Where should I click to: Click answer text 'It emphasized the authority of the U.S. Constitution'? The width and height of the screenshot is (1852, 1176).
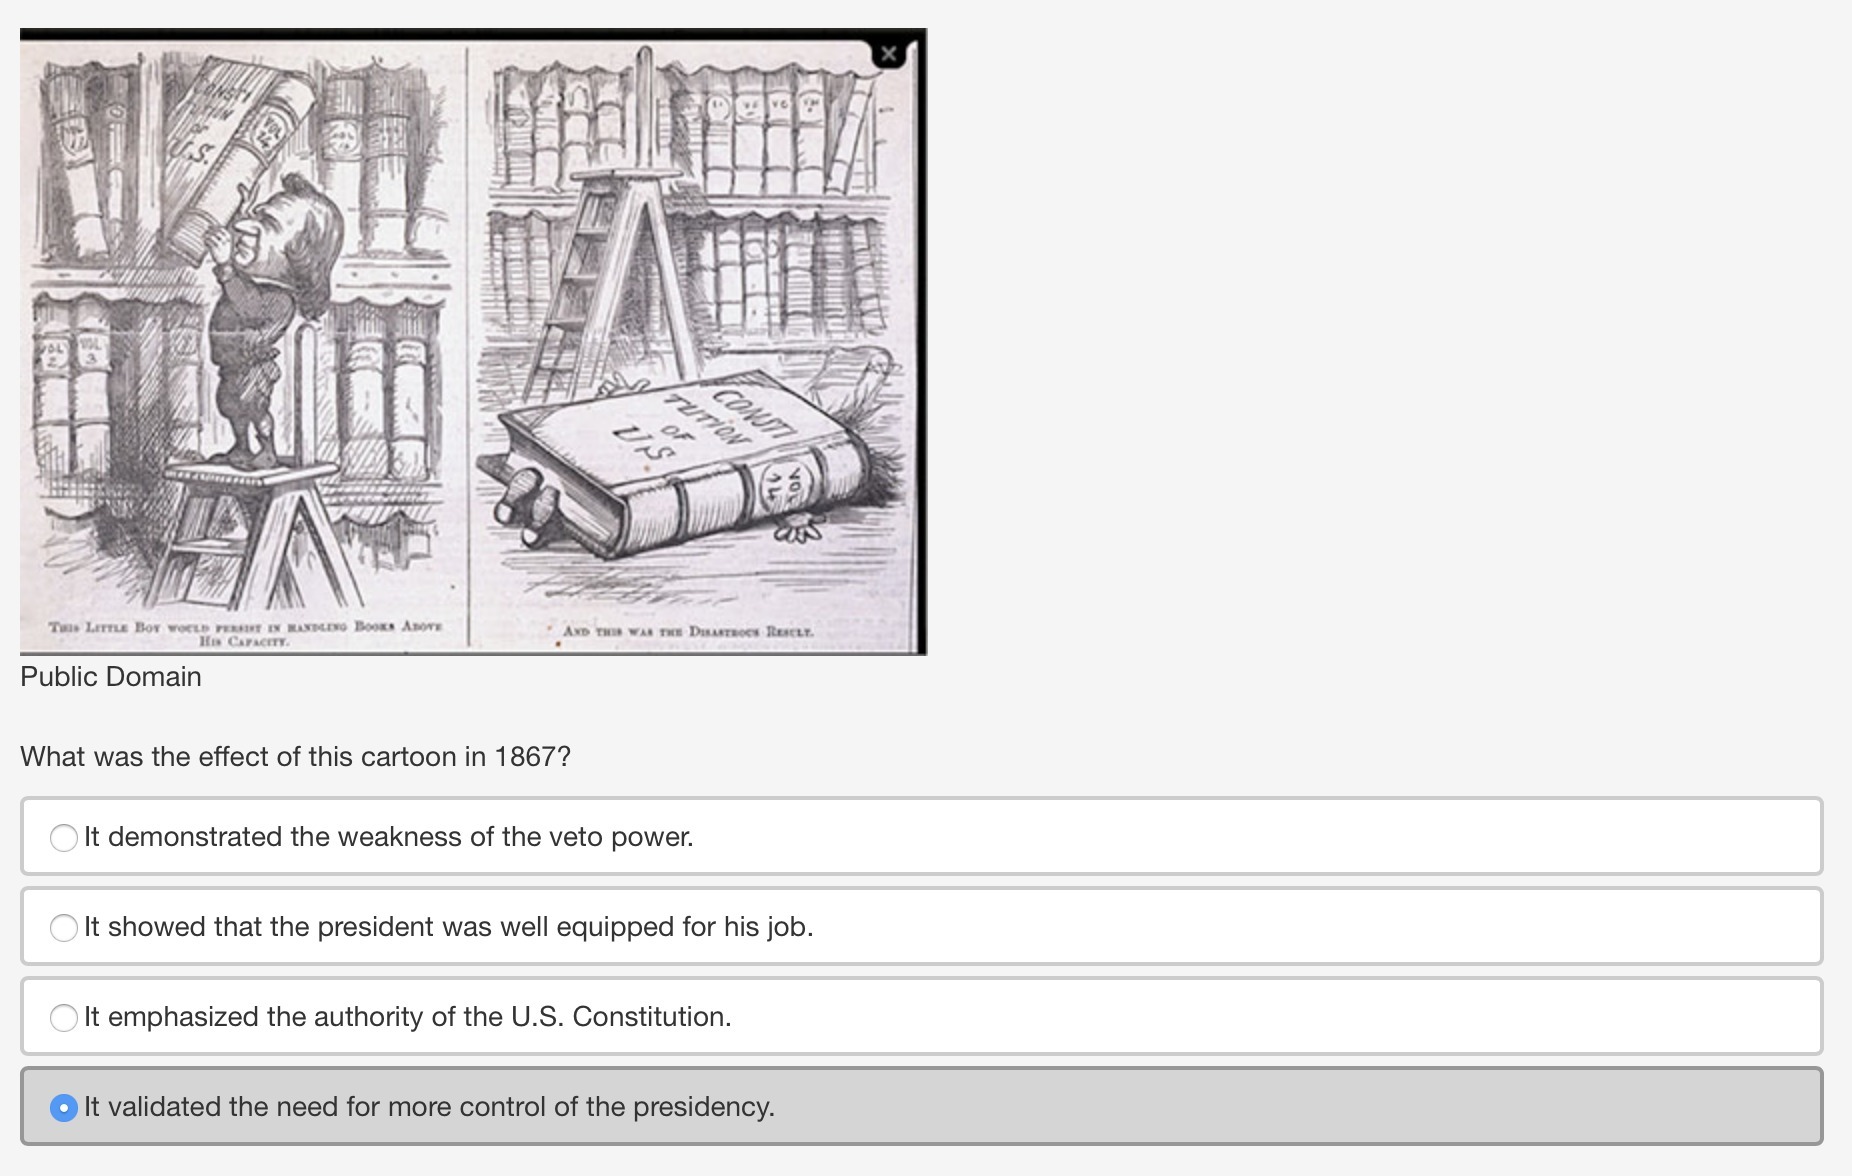tap(407, 1017)
